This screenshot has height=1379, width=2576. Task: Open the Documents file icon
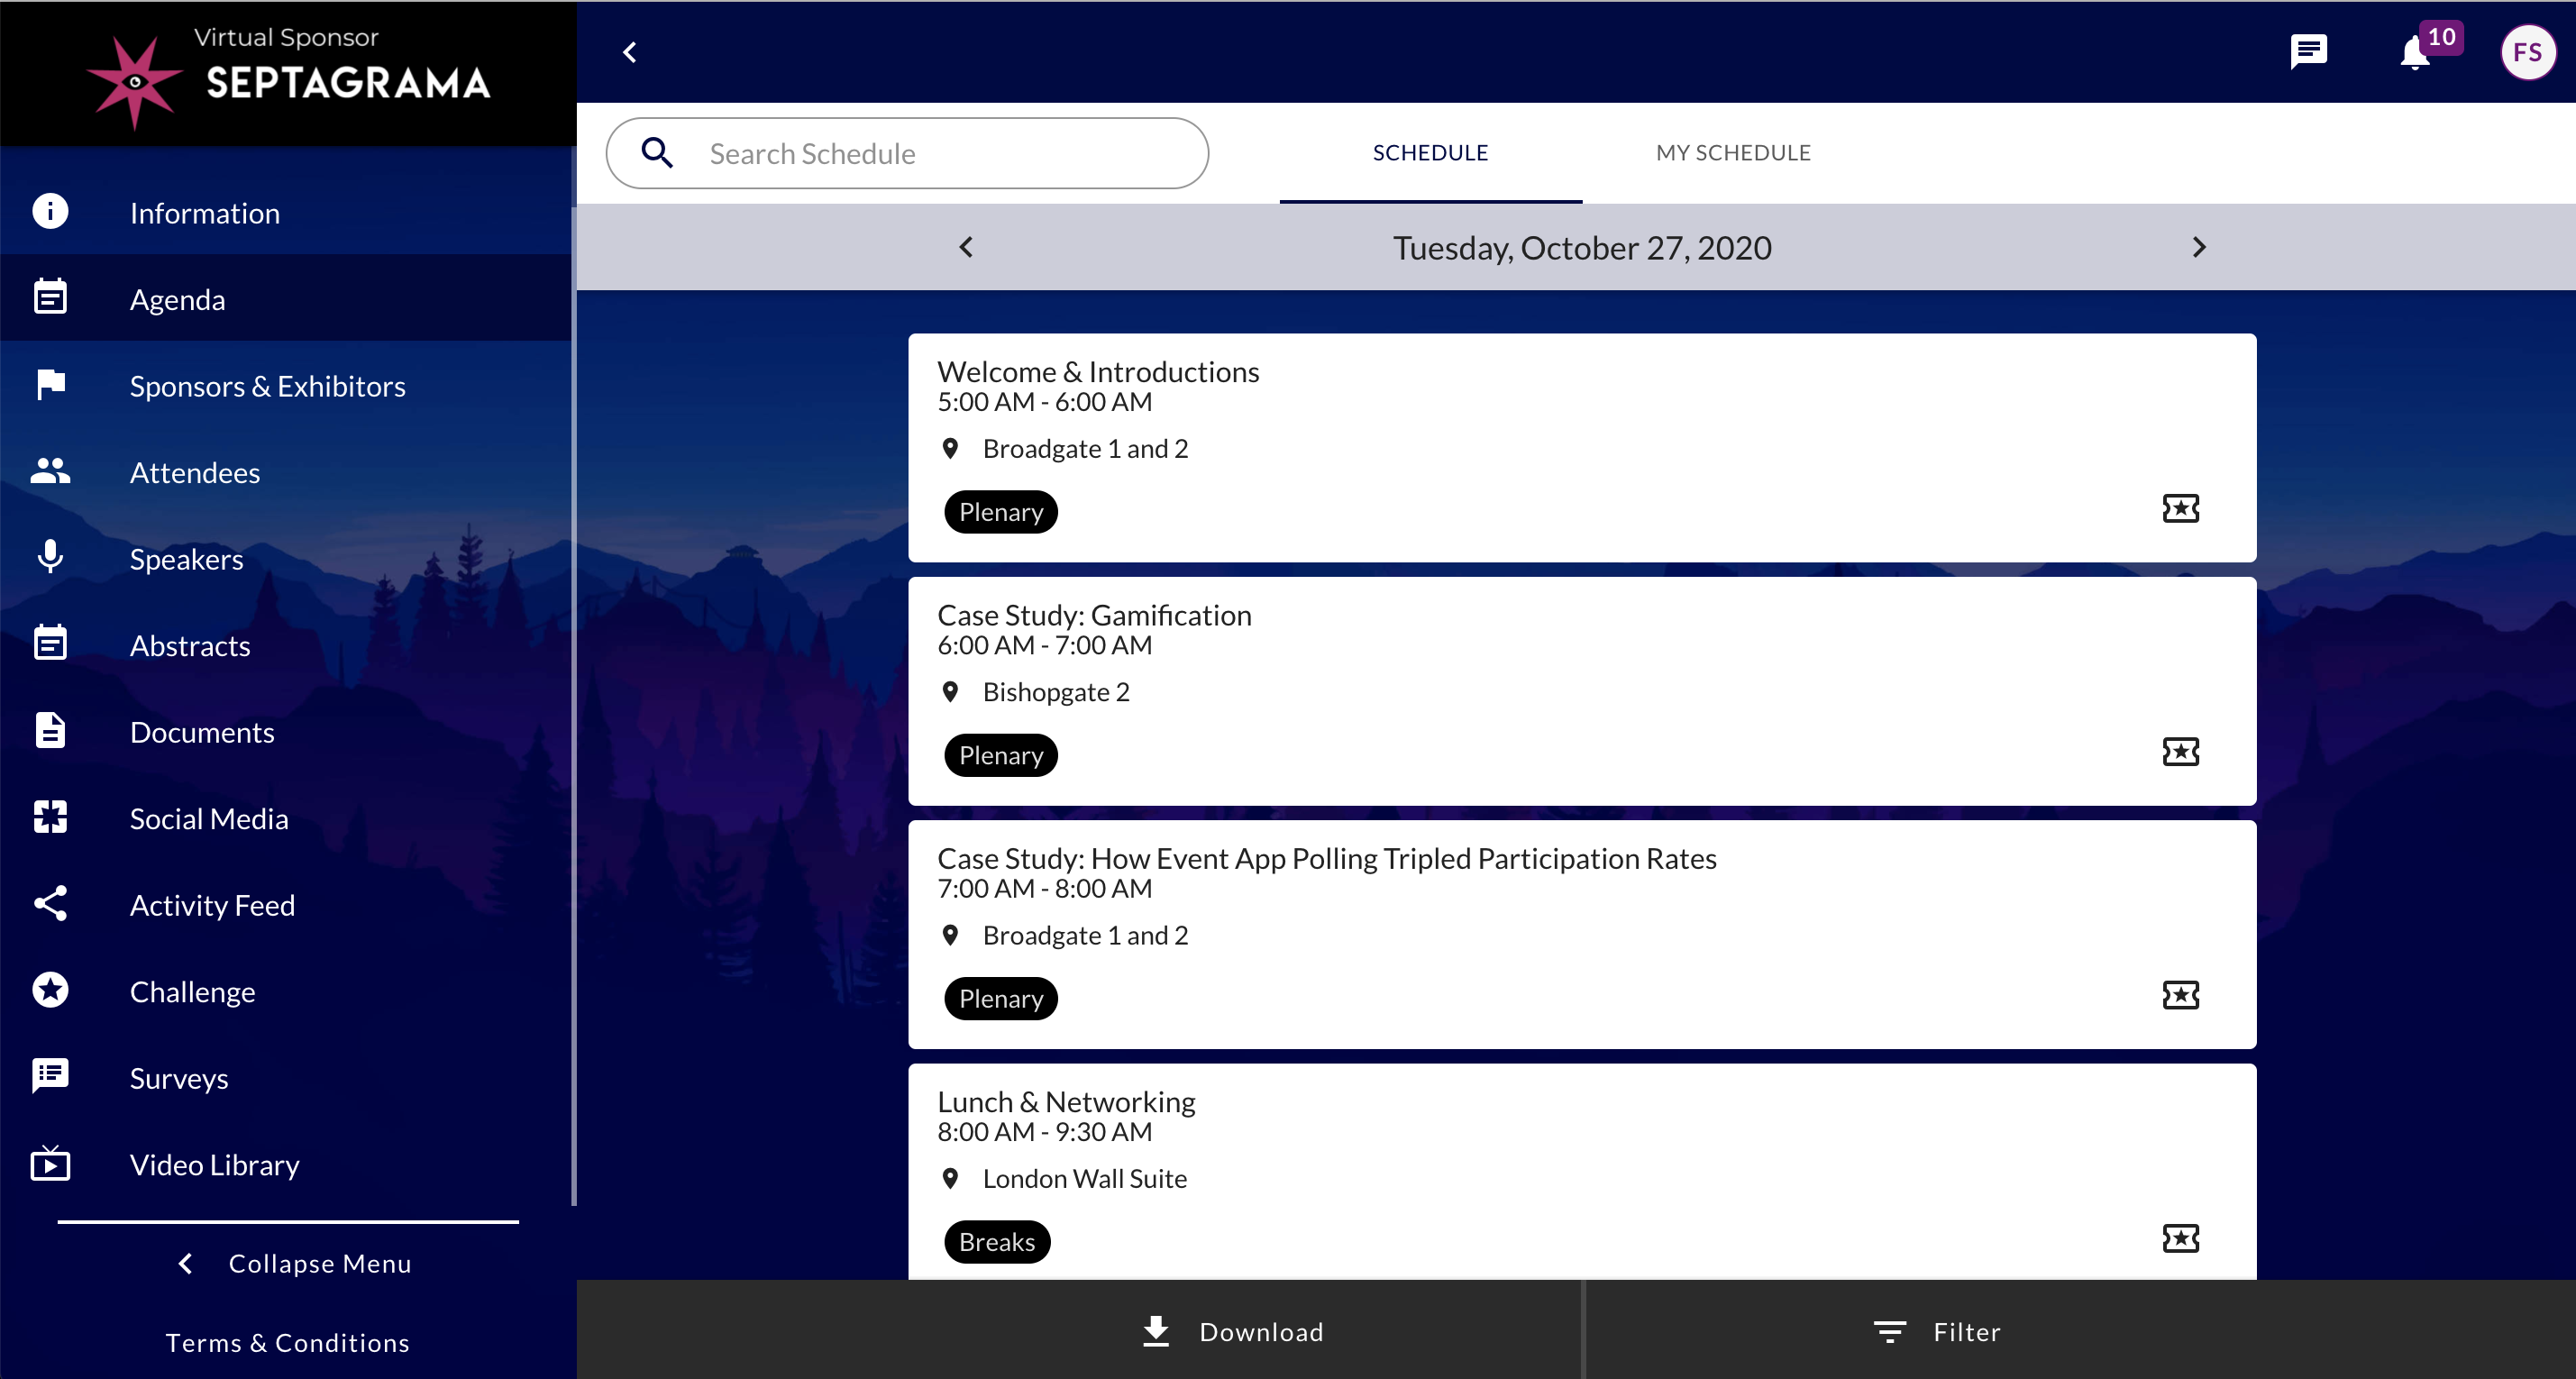[x=50, y=730]
